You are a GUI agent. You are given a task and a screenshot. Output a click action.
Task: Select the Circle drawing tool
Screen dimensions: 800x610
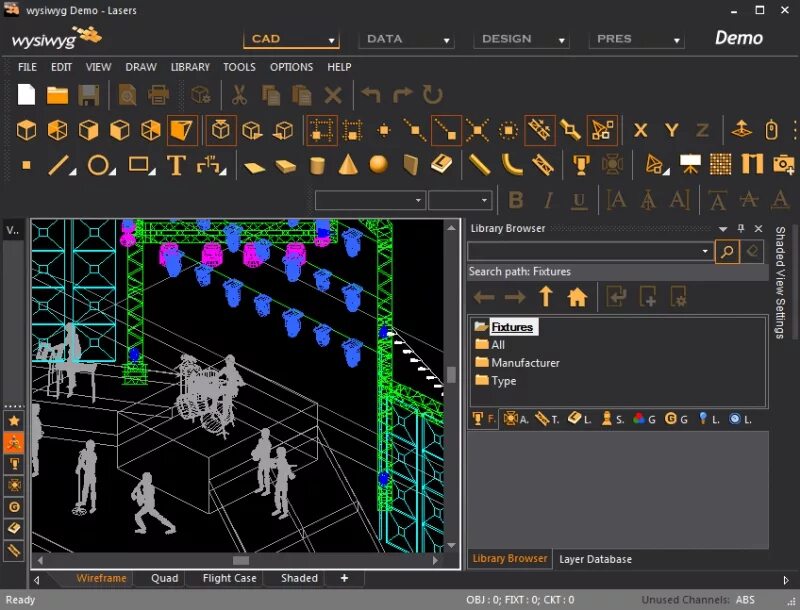tap(98, 165)
